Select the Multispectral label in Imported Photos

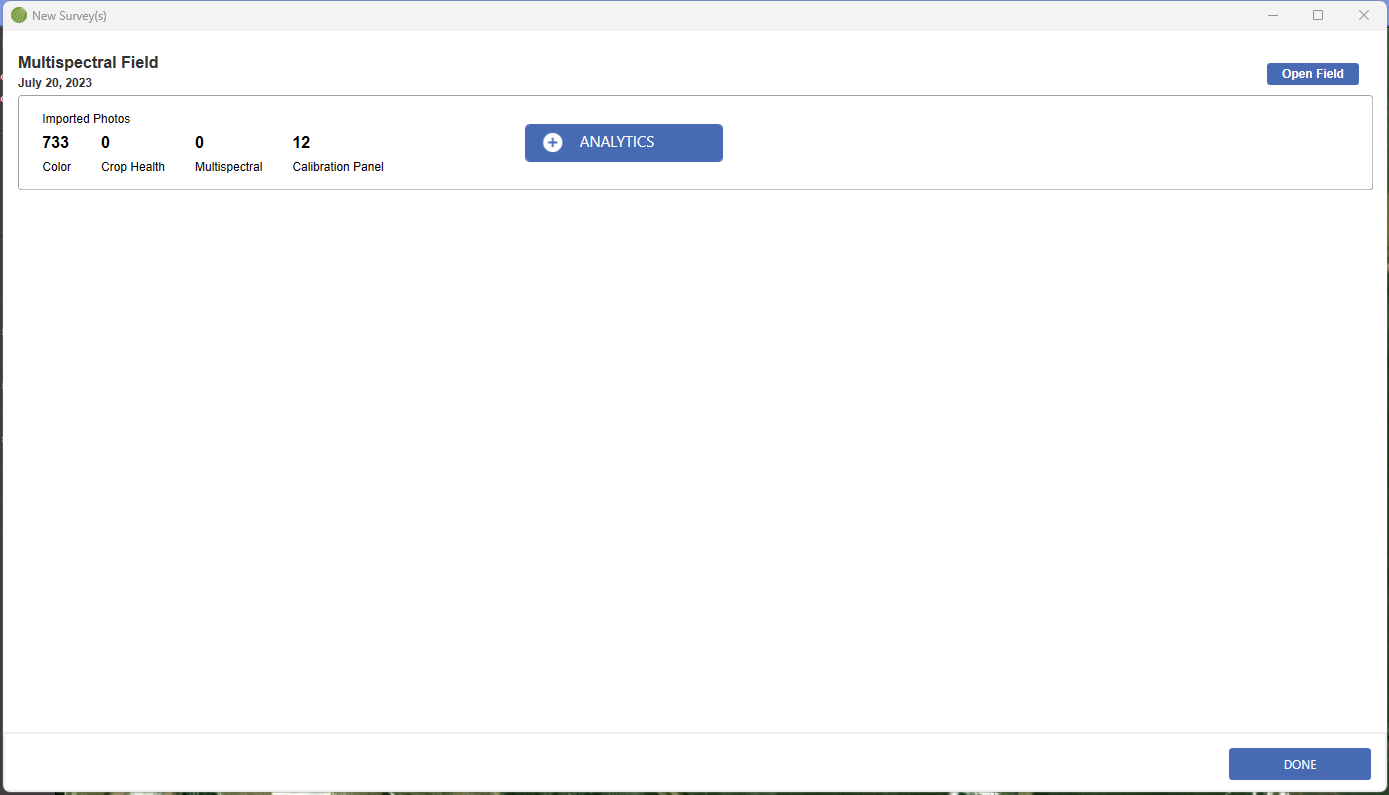[228, 167]
